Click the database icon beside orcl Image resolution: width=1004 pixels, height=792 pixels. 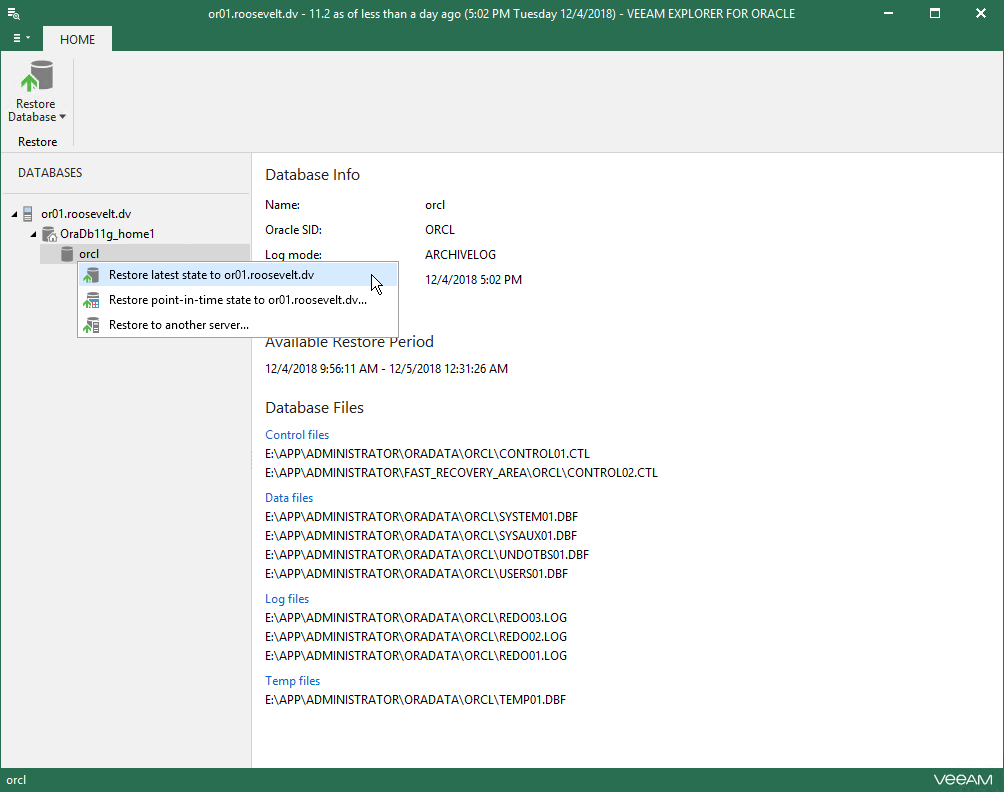(67, 254)
